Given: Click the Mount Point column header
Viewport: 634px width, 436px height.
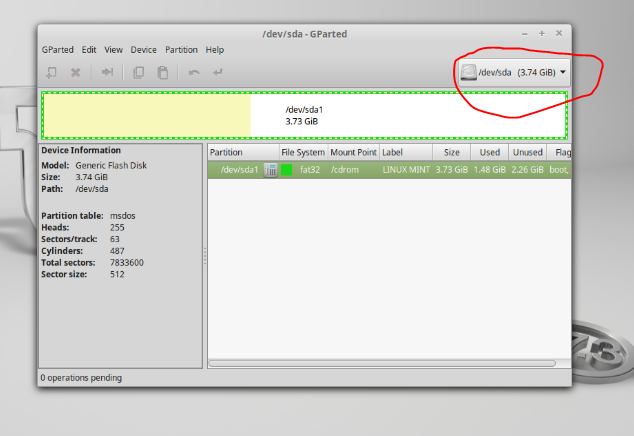Looking at the screenshot, I should point(353,152).
